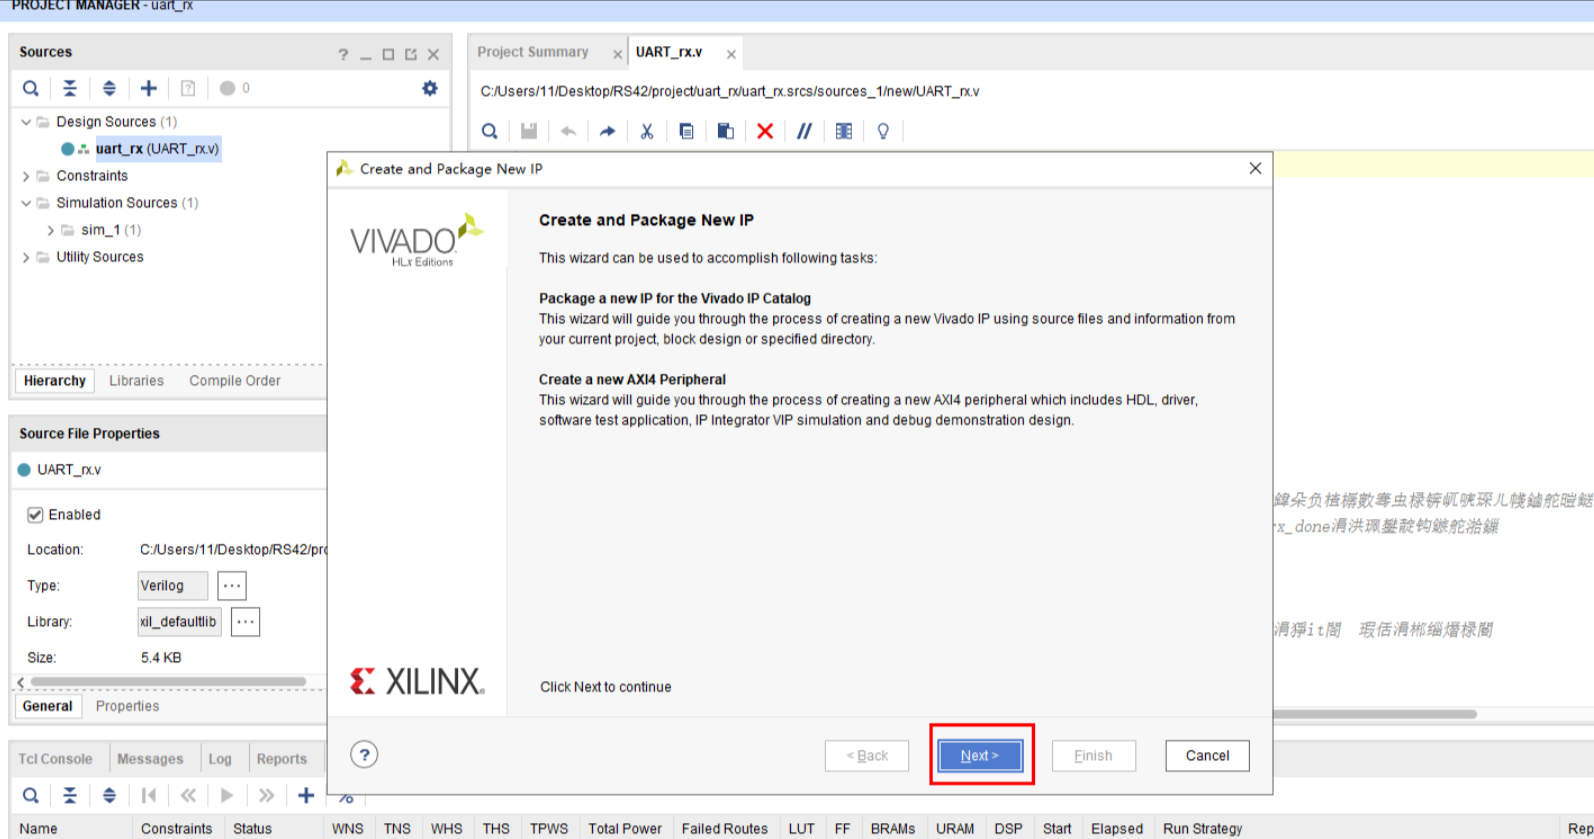Toggle column selection mode icon
This screenshot has width=1594, height=839.
point(844,131)
